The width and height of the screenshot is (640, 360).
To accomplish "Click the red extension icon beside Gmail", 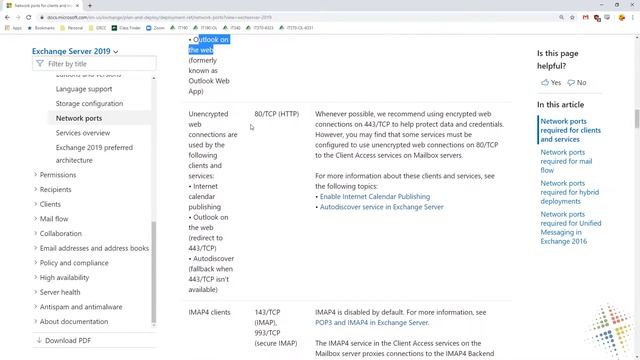I will [597, 18].
